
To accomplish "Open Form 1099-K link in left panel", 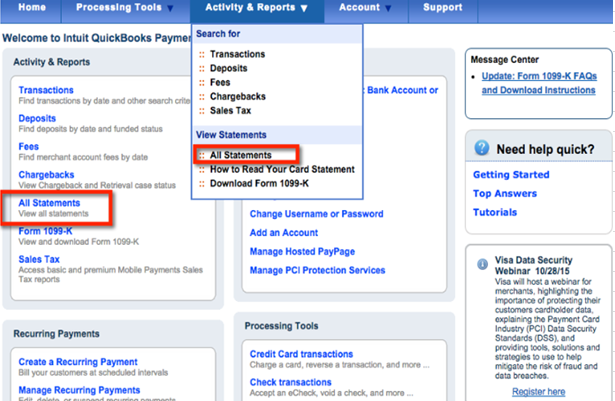I will [45, 231].
